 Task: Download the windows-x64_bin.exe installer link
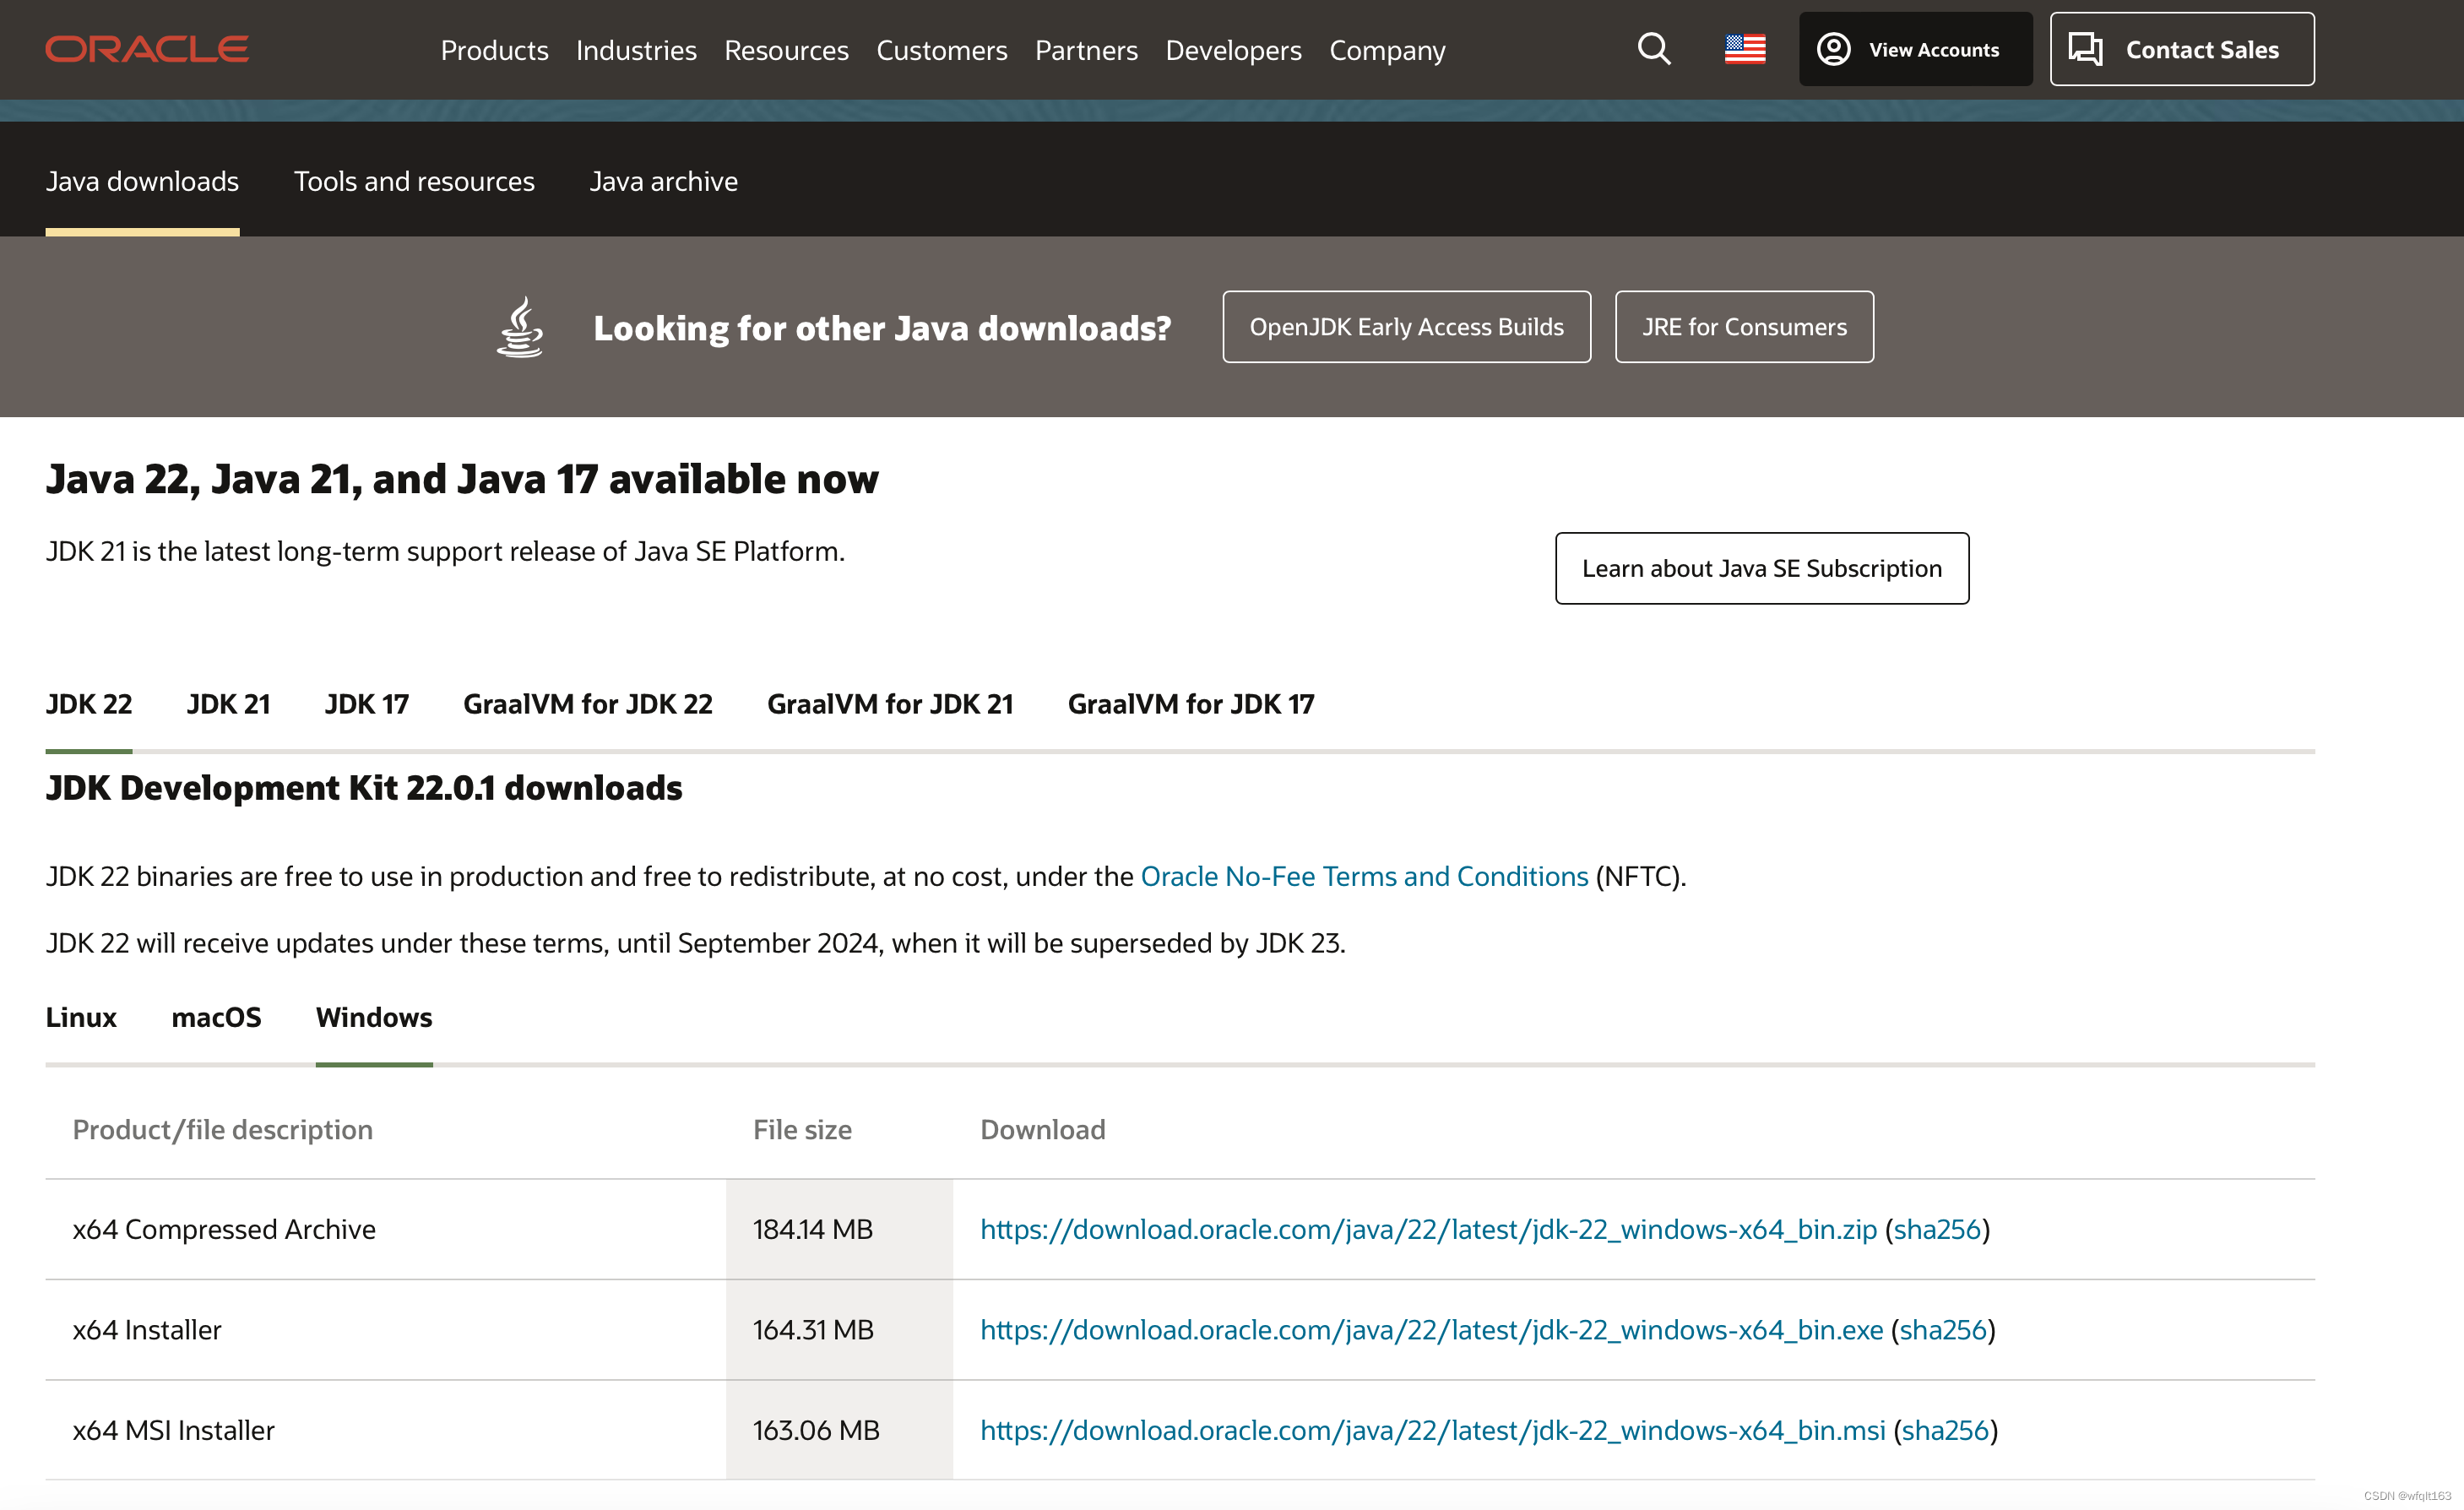(x=1431, y=1329)
